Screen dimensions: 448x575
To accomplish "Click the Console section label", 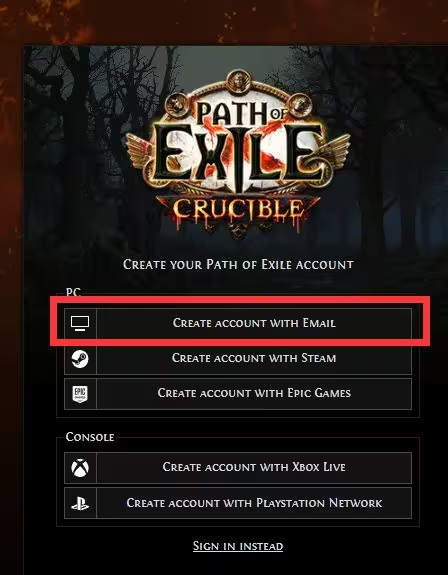I will pos(90,437).
